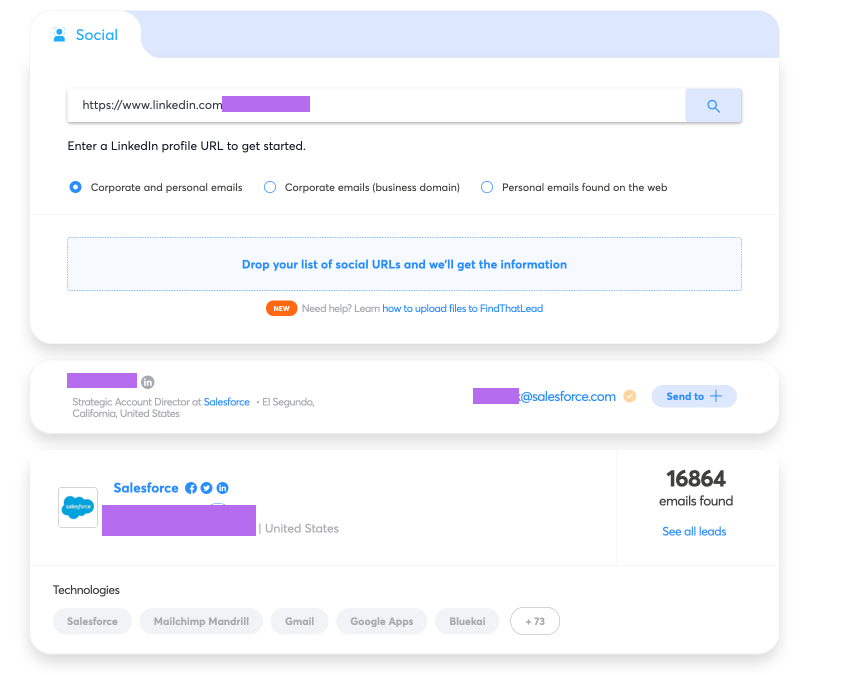Image resolution: width=841 pixels, height=675 pixels.
Task: Click the Mailchimp Mandrill technology tag
Action: pos(201,621)
